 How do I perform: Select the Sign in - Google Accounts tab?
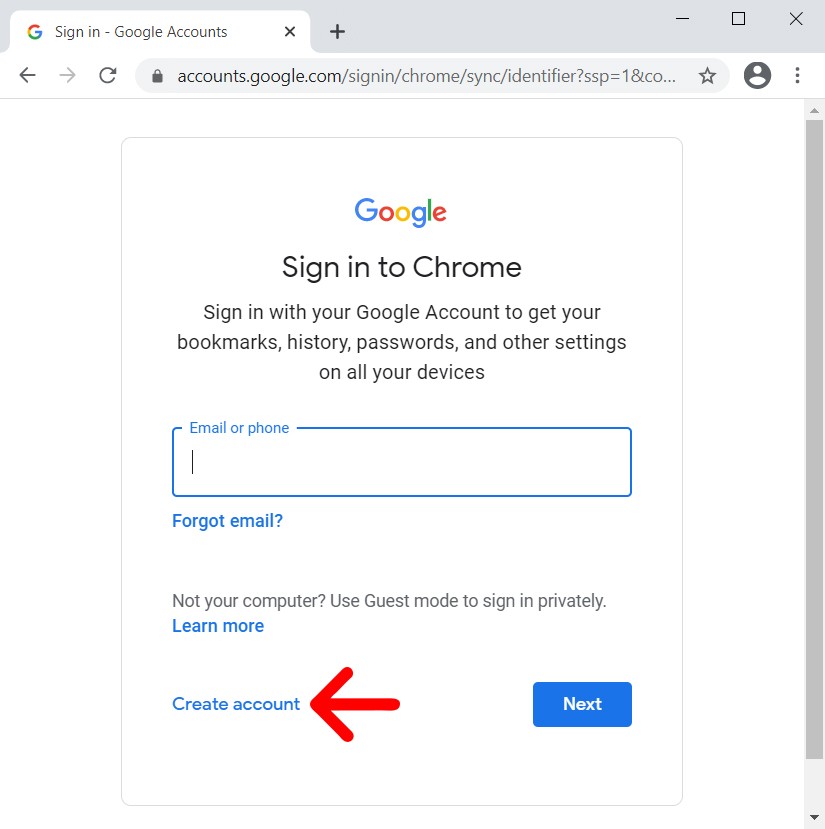pos(140,32)
